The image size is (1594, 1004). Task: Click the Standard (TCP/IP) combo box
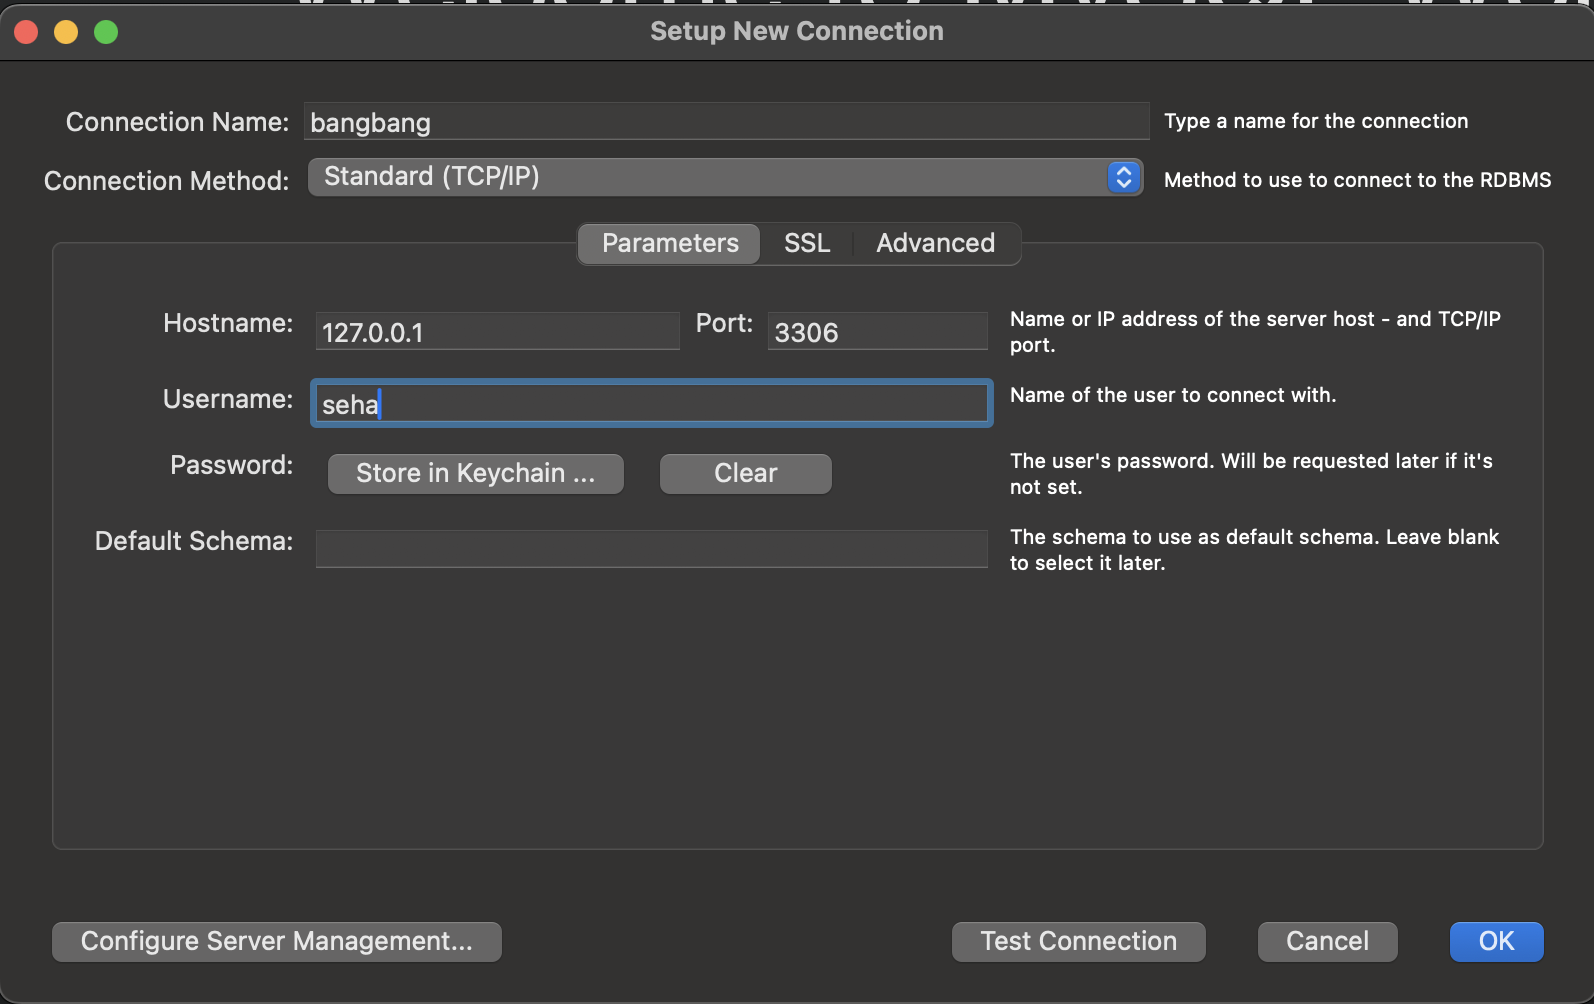pos(725,177)
